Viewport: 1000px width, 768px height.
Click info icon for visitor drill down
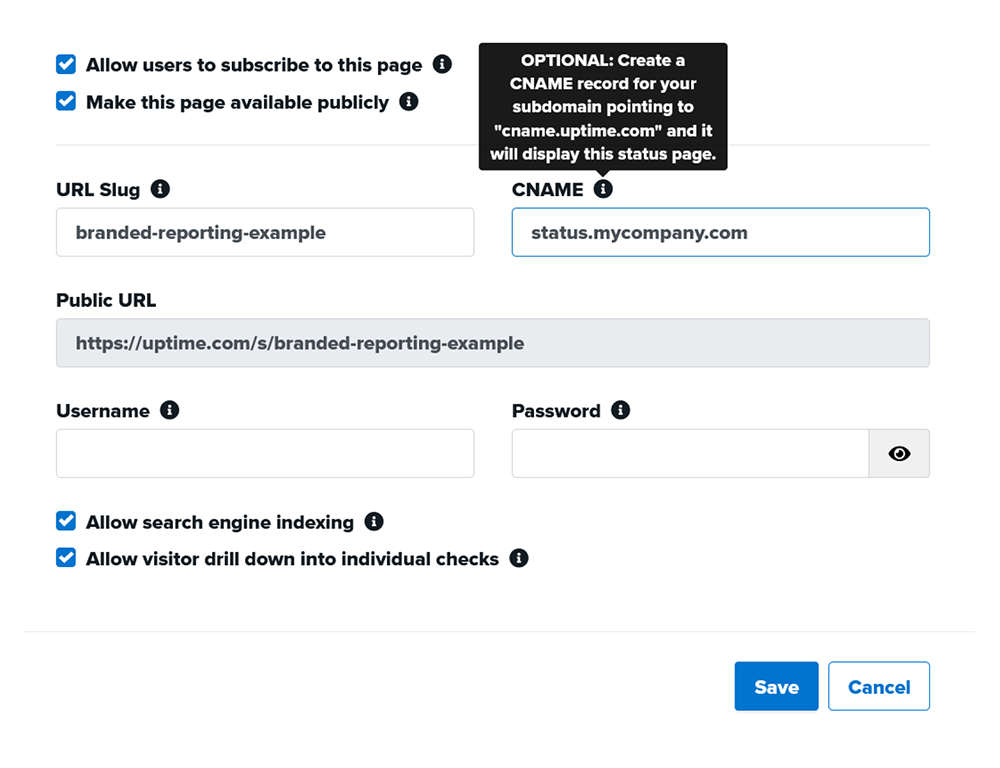[x=518, y=559]
